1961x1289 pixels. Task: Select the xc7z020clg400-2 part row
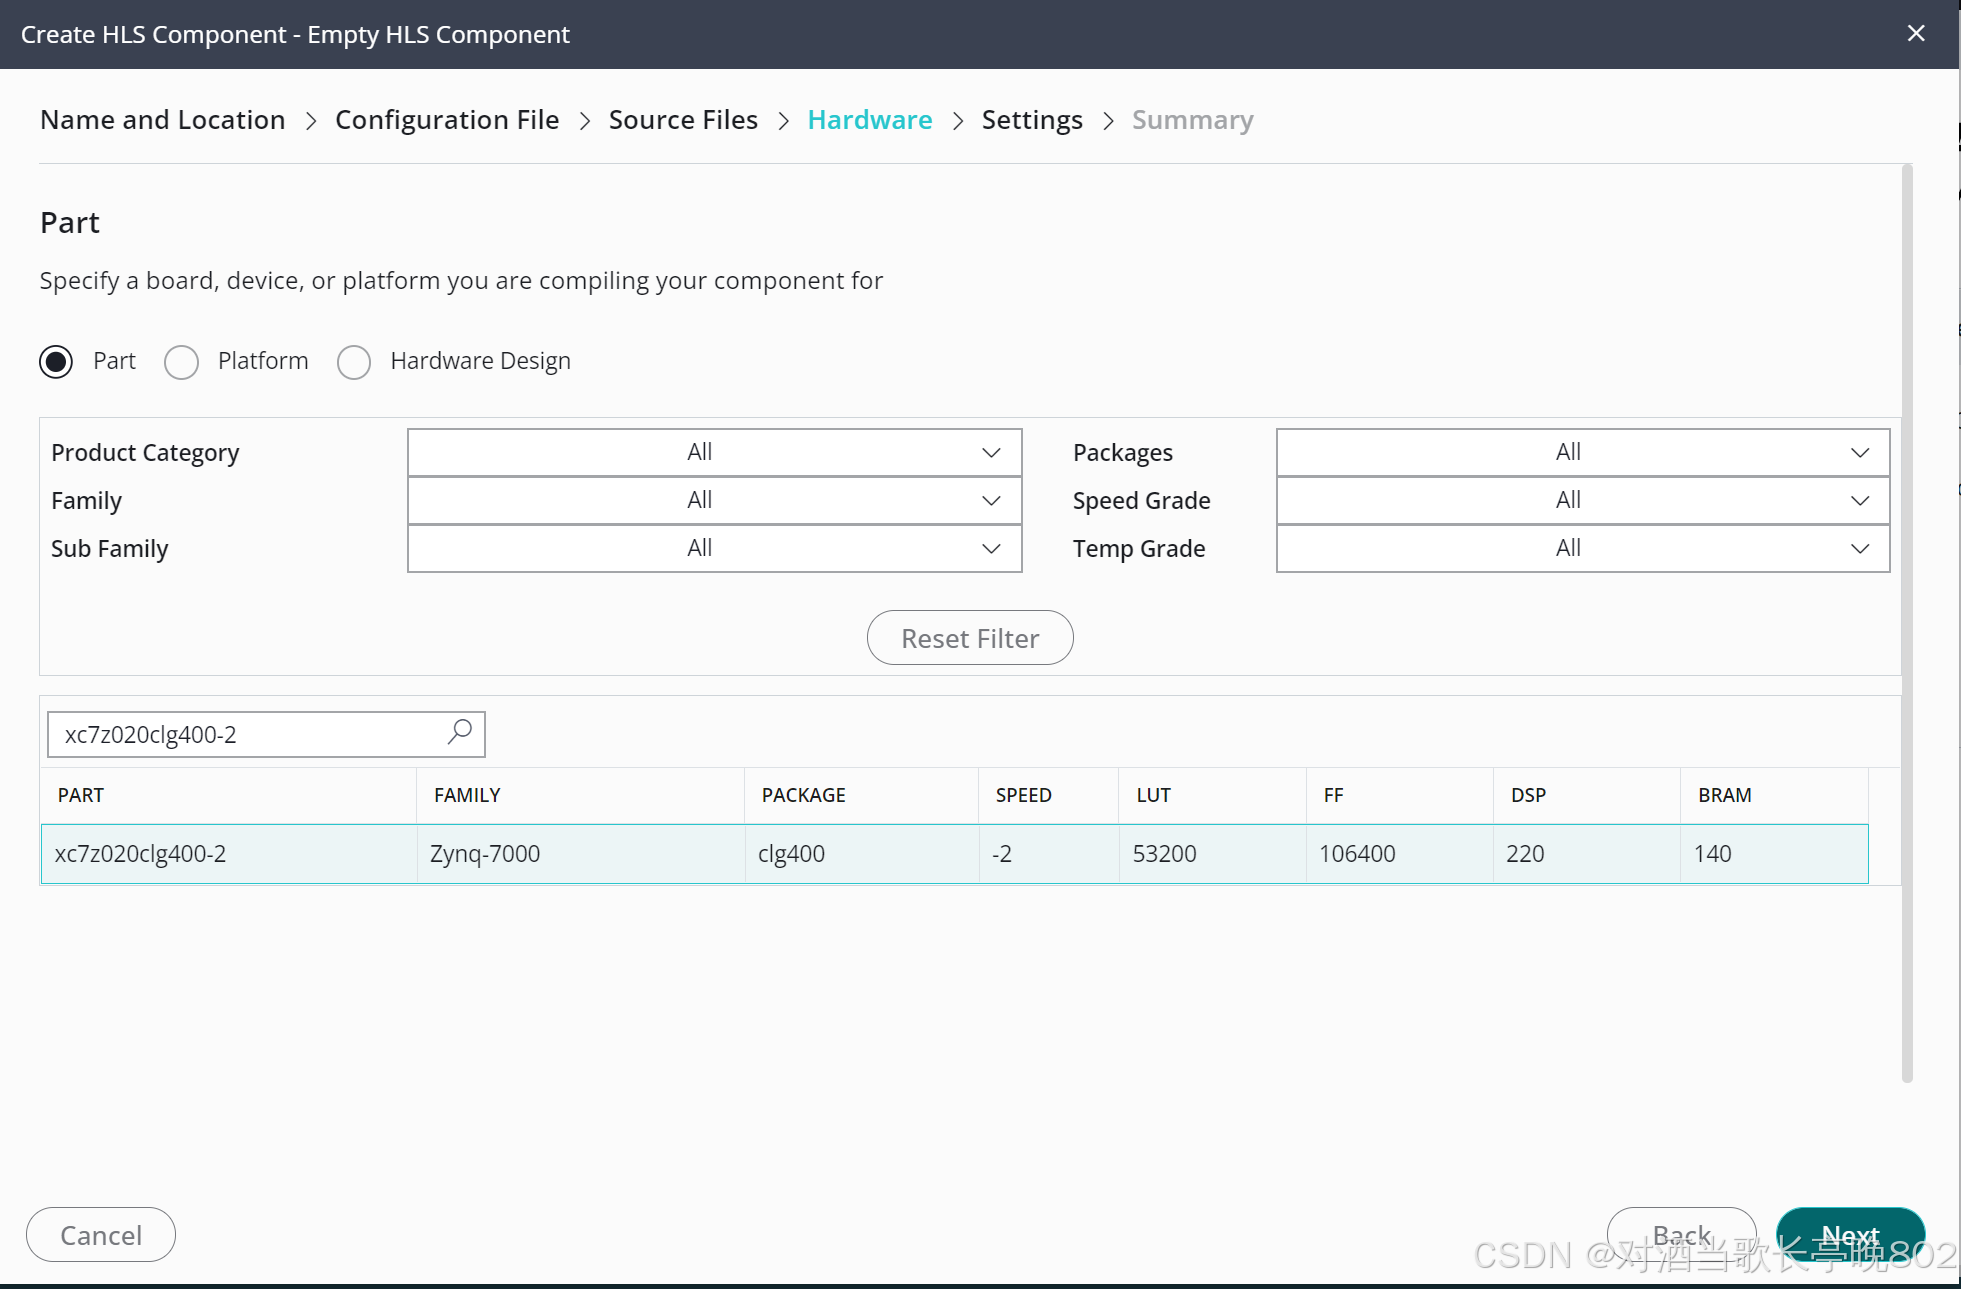[x=954, y=854]
